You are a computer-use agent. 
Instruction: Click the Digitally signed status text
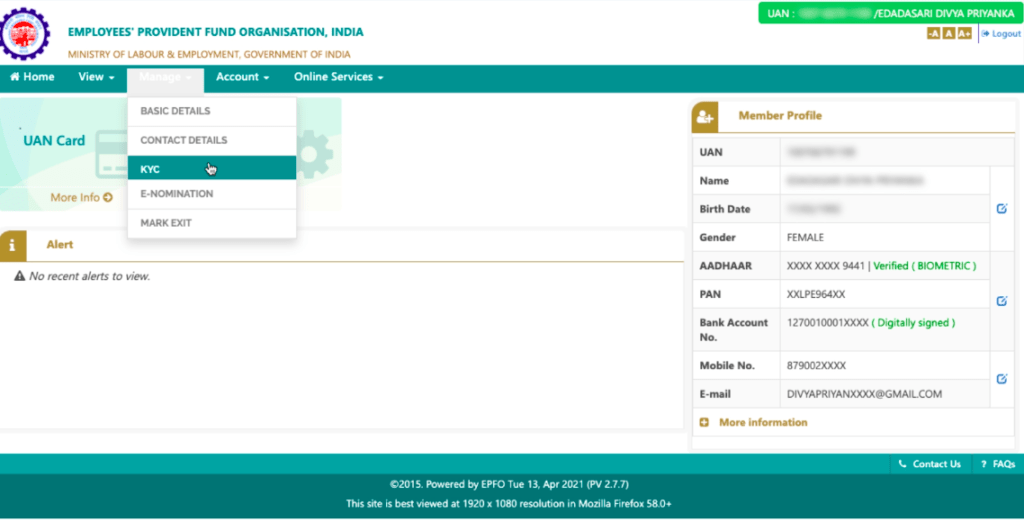point(914,323)
